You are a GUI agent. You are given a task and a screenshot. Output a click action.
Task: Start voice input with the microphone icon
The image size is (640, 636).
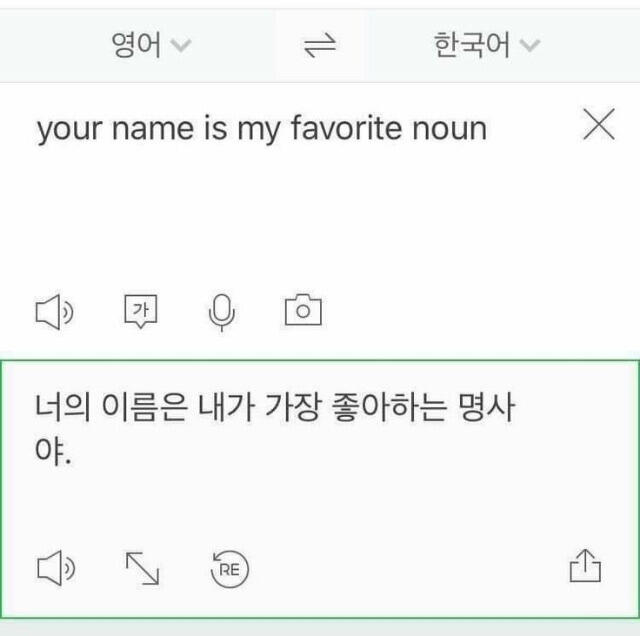pyautogui.click(x=222, y=313)
